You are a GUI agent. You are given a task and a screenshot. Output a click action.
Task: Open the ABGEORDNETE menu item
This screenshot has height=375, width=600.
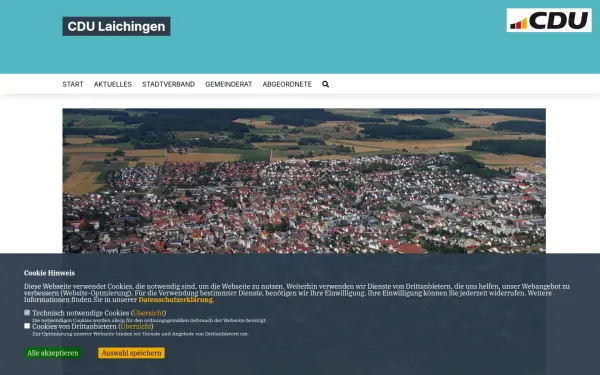coord(287,84)
